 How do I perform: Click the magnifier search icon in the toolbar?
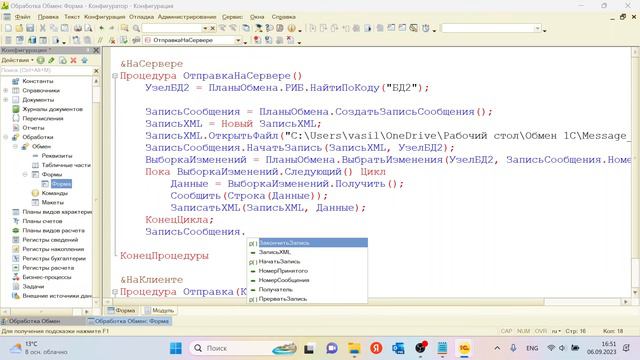click(136, 28)
